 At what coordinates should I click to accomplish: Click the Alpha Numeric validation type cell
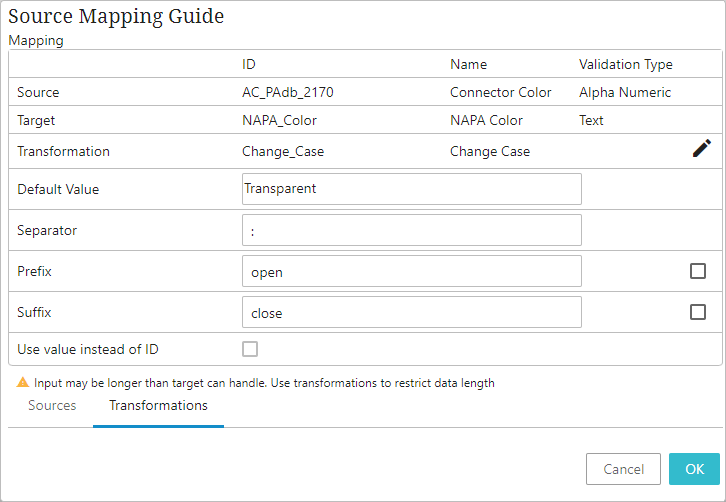(x=625, y=92)
